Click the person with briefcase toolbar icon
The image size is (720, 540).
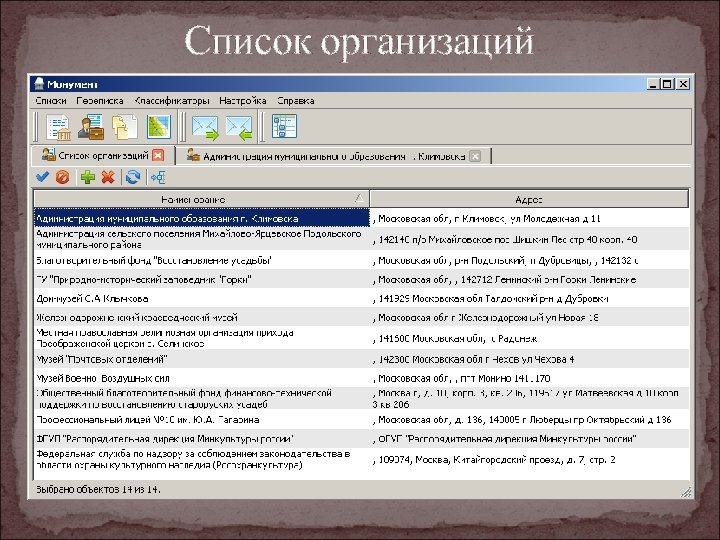coord(91,127)
